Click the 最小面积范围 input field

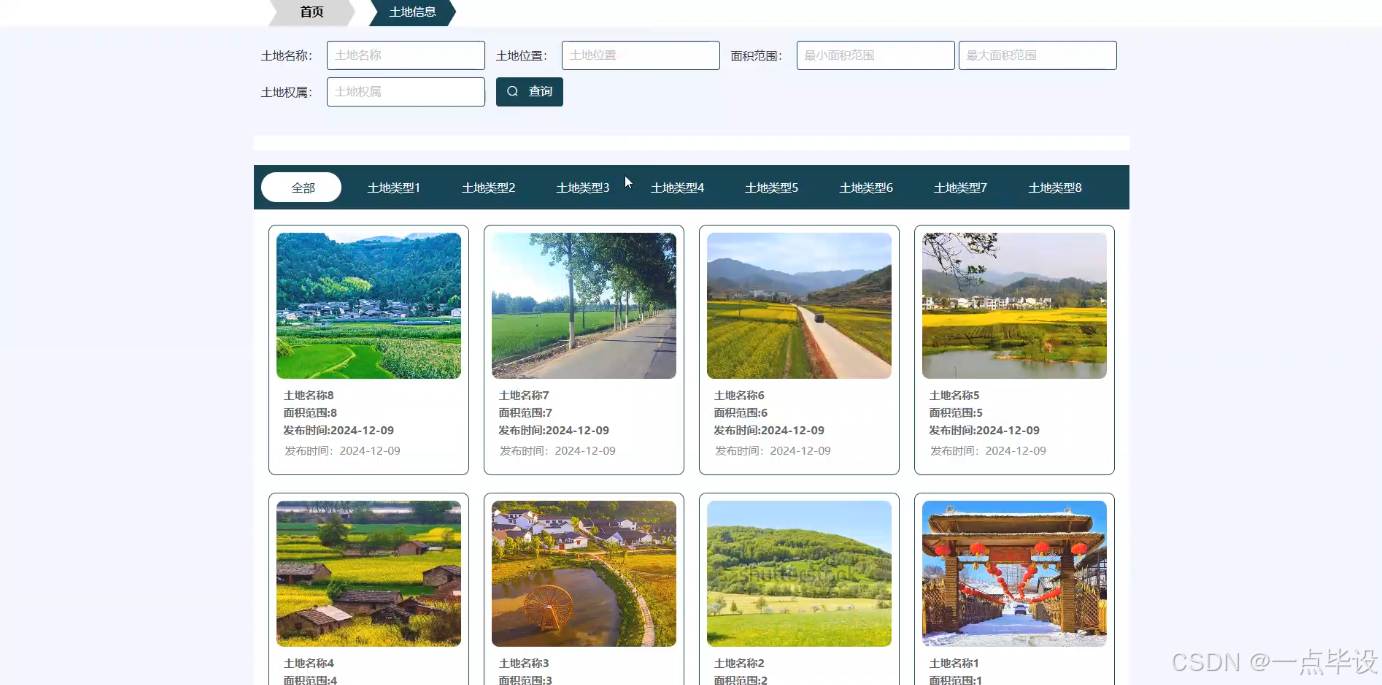pos(876,56)
